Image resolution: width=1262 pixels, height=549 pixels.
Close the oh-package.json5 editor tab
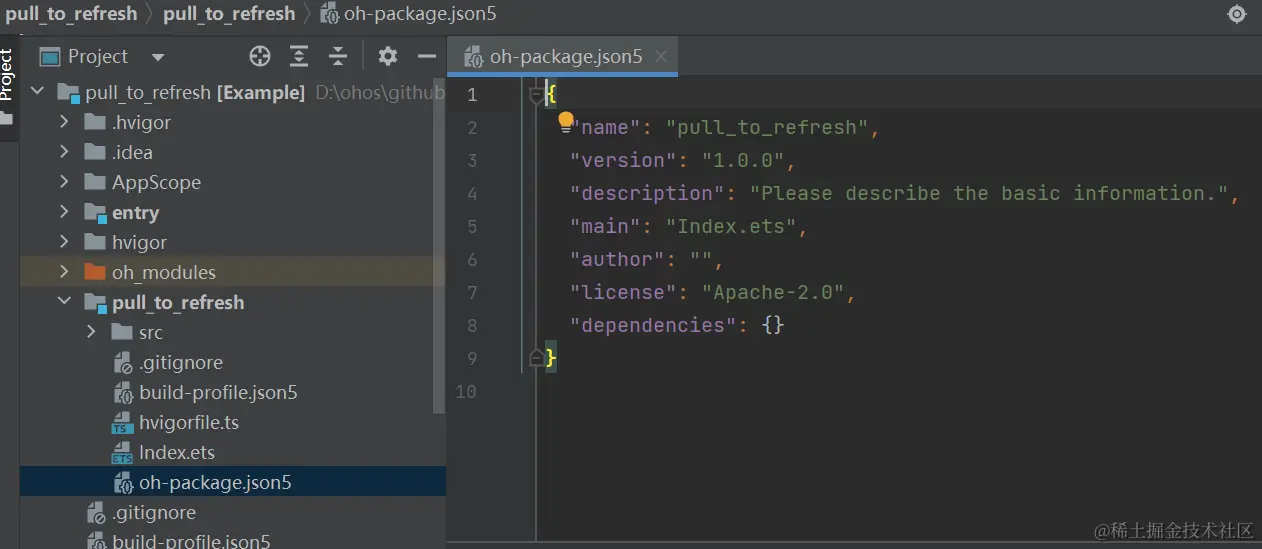660,56
